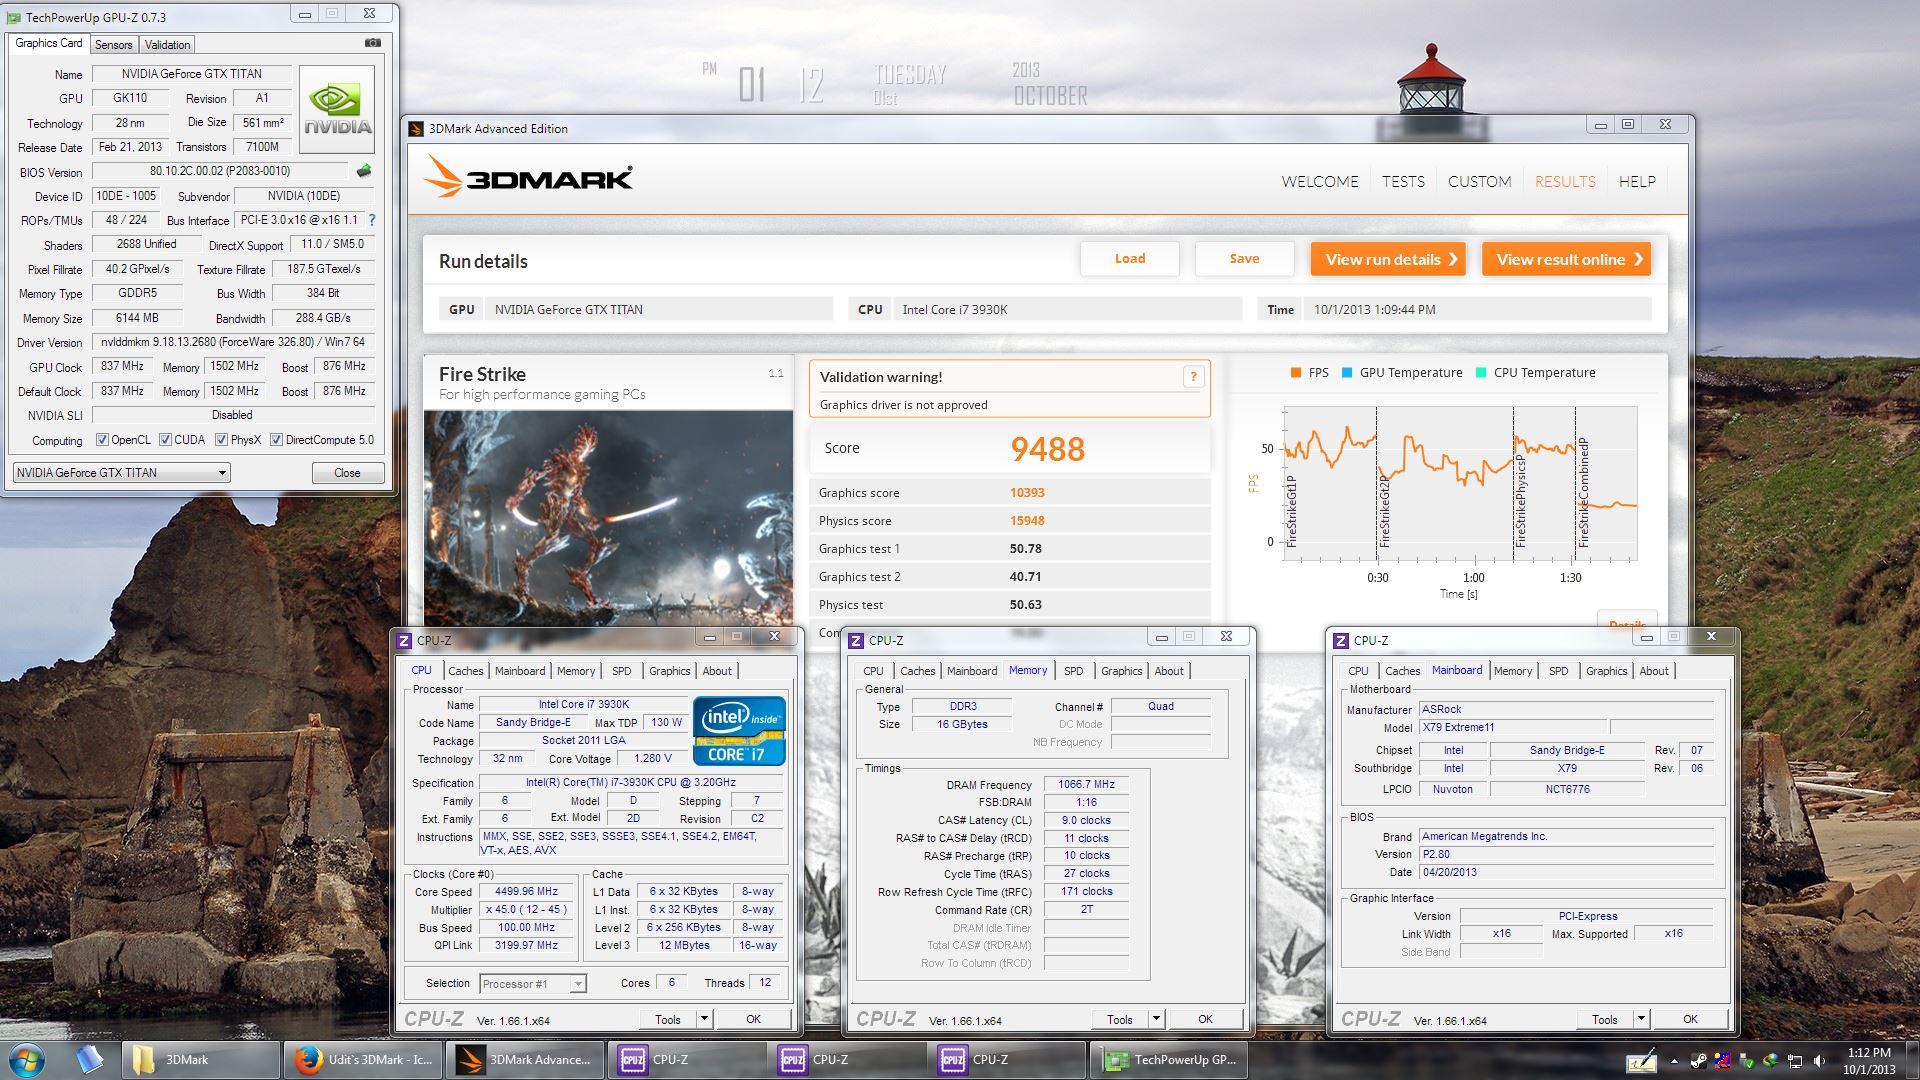Click the colorful tray icon right of Steam

[1723, 1062]
